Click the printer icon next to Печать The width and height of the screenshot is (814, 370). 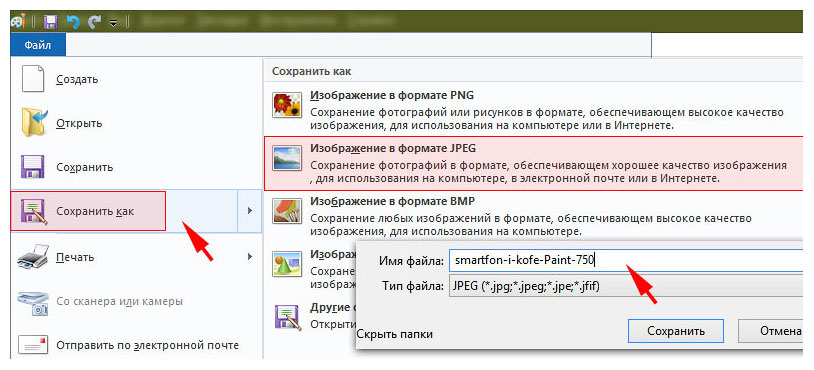(x=33, y=256)
